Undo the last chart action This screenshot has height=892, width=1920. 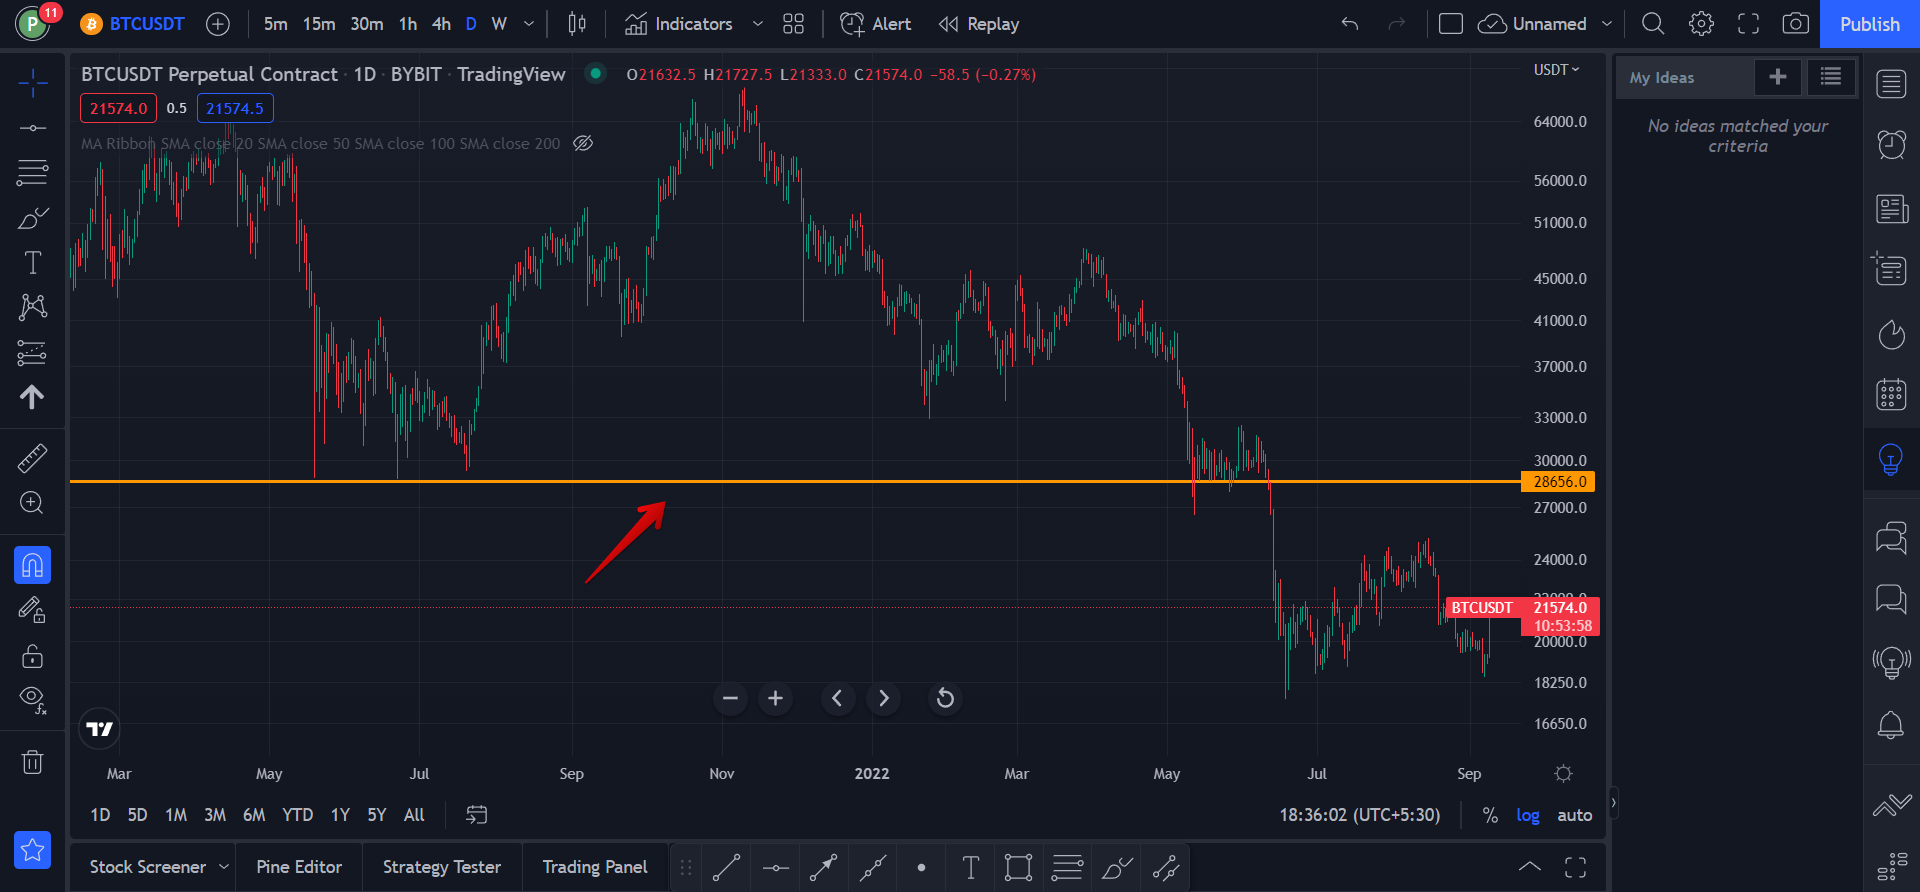click(1350, 24)
